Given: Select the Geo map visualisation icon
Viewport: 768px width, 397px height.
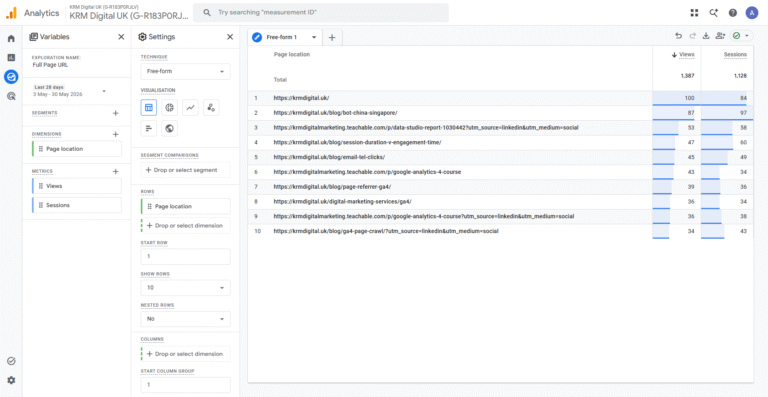Looking at the screenshot, I should (169, 128).
